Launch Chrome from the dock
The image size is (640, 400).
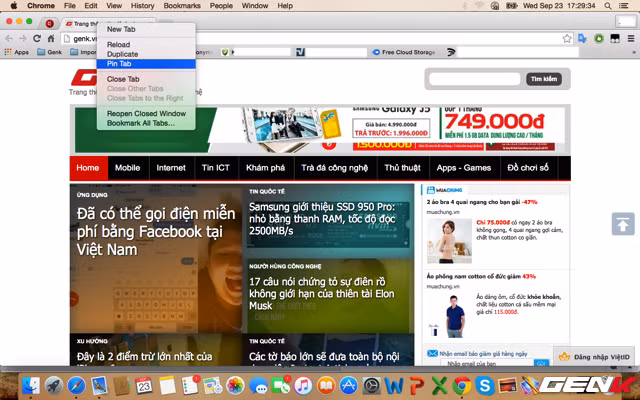(461, 385)
